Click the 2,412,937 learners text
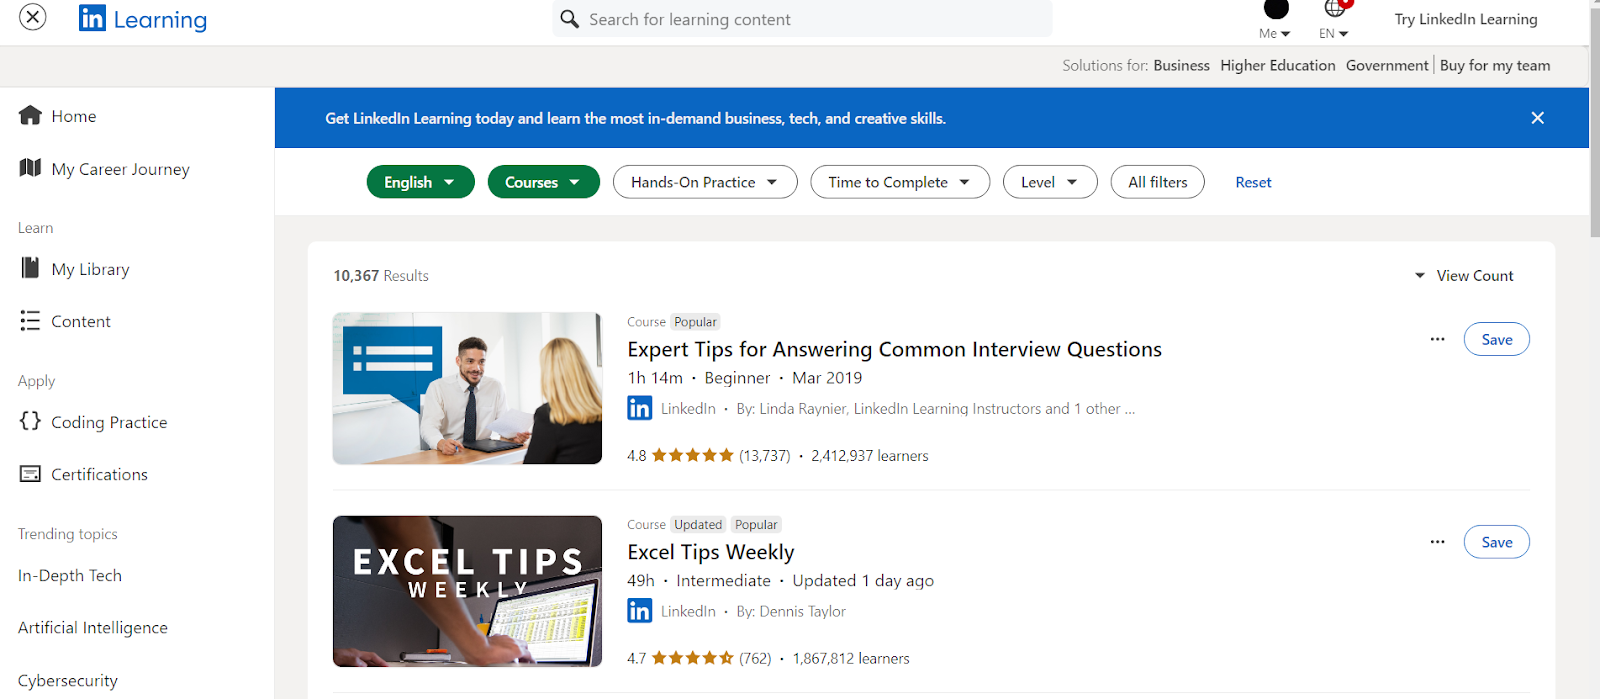This screenshot has width=1600, height=699. point(869,455)
